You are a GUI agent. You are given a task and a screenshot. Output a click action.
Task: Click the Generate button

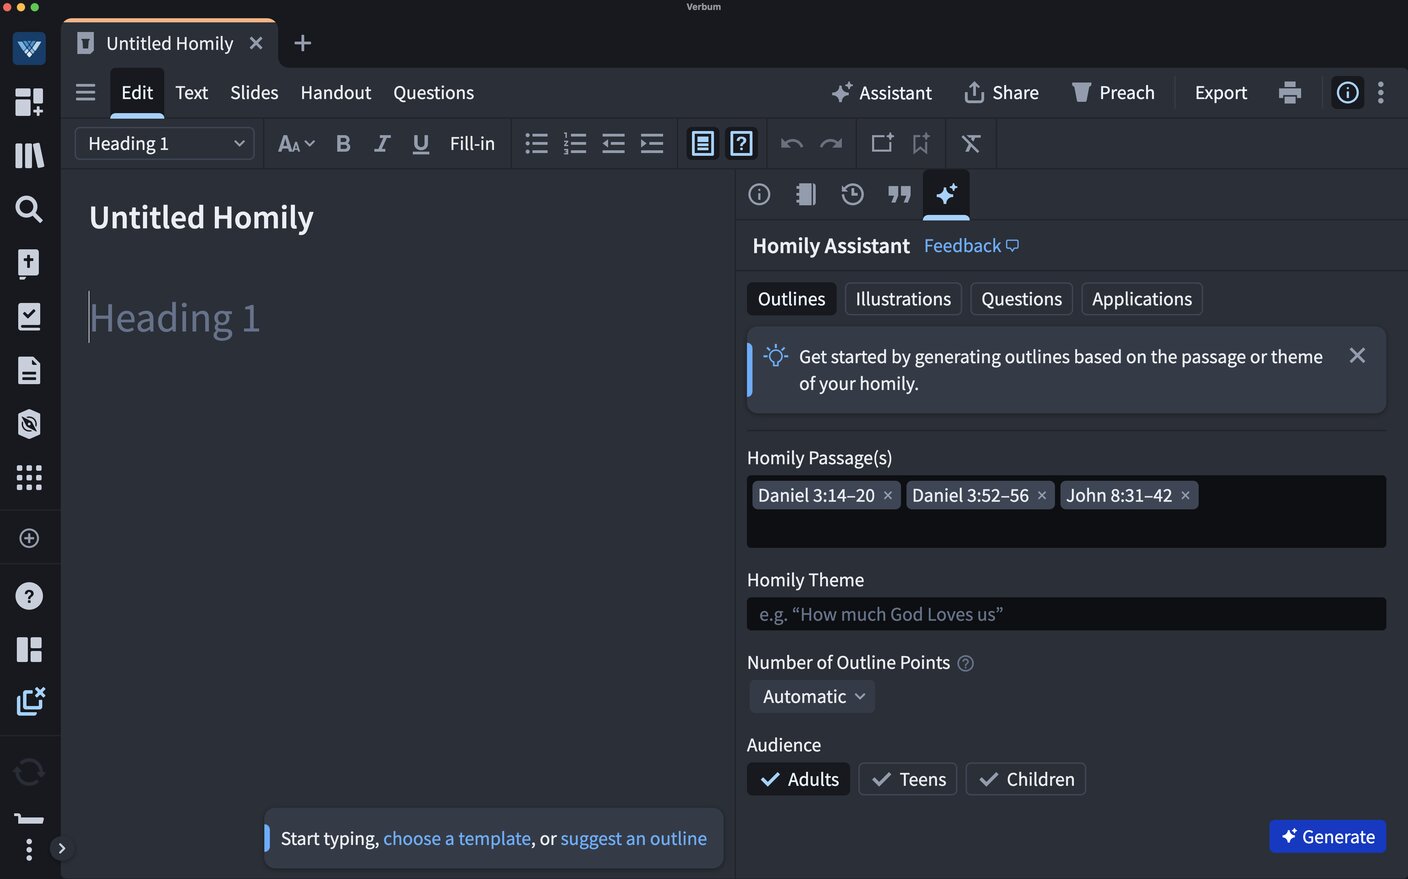point(1327,836)
